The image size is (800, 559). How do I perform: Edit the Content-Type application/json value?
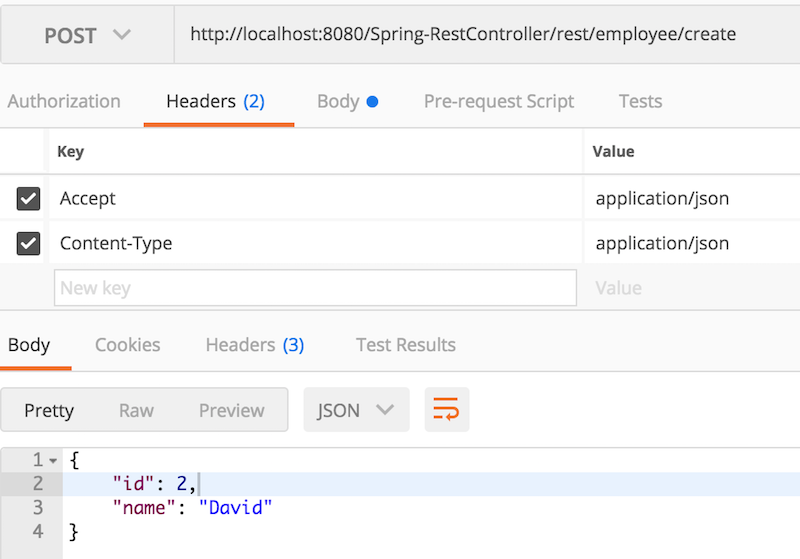pyautogui.click(x=692, y=243)
